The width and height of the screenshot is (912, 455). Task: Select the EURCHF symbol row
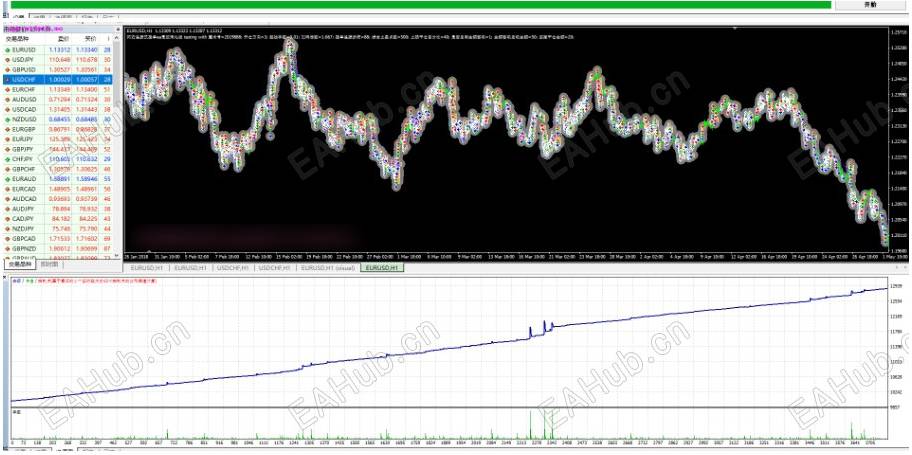pyautogui.click(x=58, y=90)
